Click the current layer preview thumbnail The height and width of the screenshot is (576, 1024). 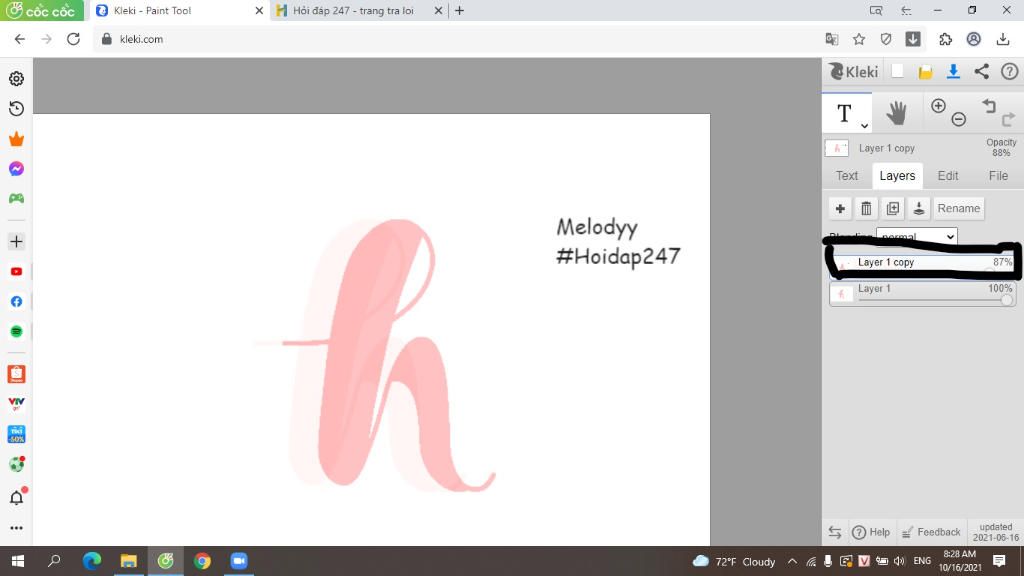pos(837,148)
